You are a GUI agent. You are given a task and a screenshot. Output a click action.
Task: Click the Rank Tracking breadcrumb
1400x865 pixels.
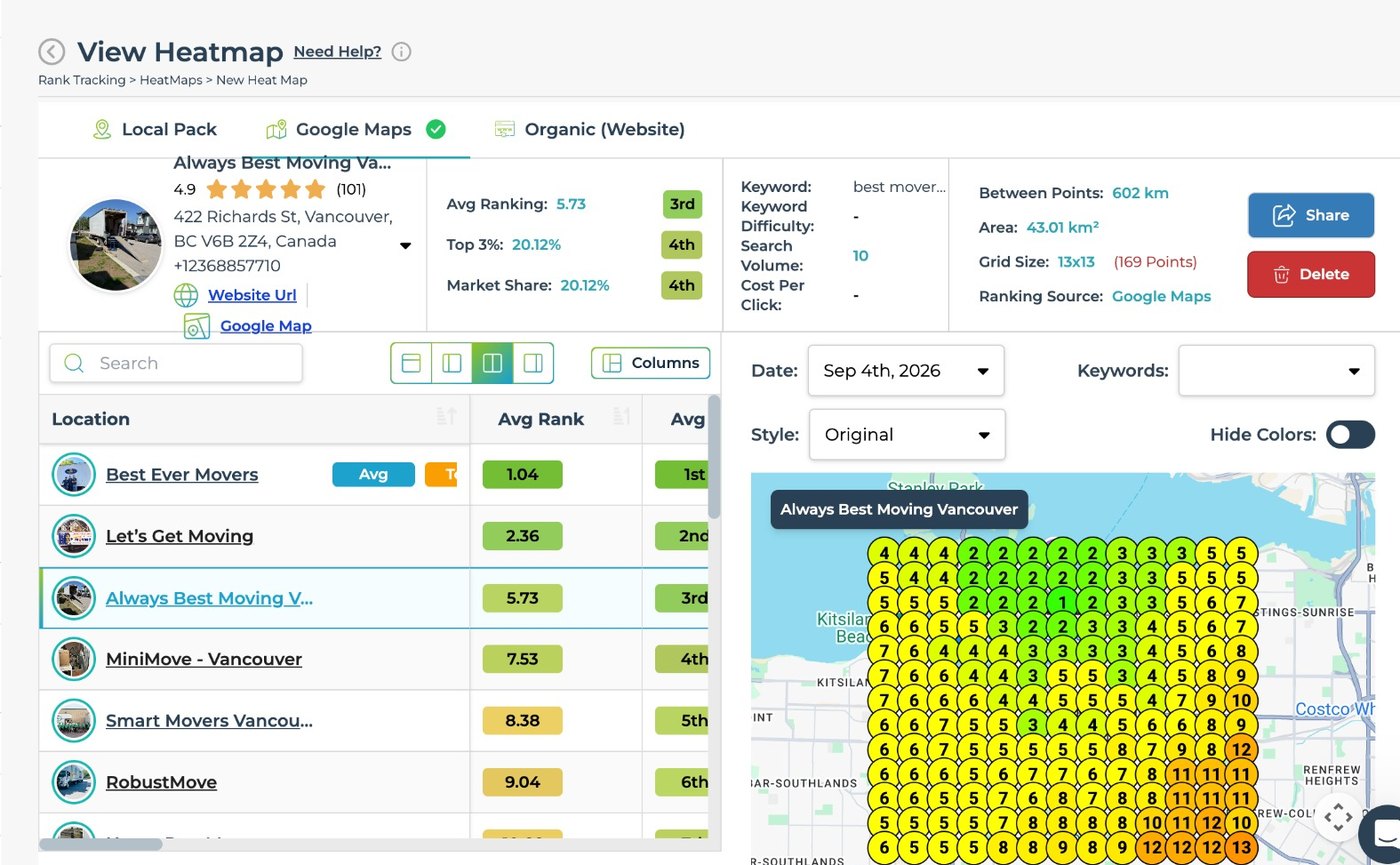coord(82,80)
